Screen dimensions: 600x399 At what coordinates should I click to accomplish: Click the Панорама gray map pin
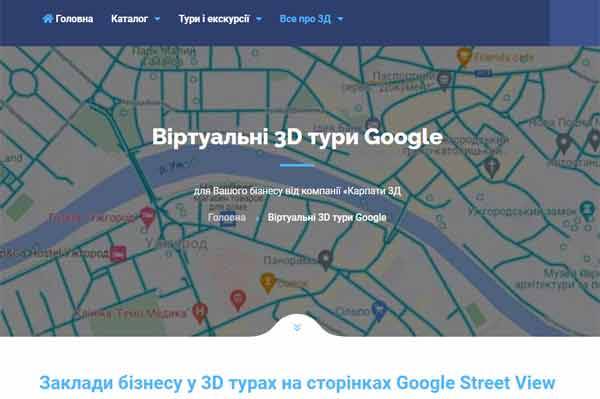[x=325, y=260]
